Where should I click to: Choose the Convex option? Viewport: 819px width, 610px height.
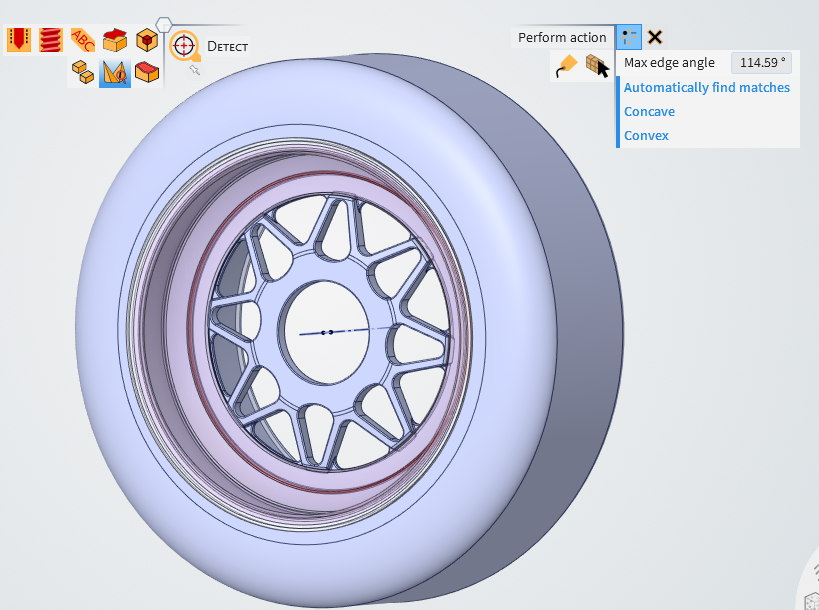click(x=646, y=136)
